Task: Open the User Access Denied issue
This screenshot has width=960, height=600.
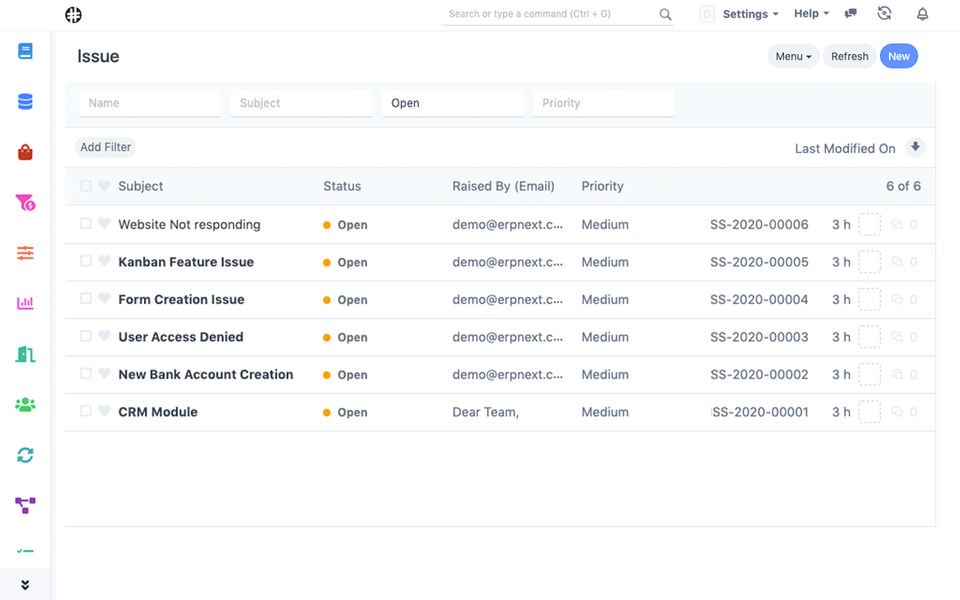Action: click(180, 337)
